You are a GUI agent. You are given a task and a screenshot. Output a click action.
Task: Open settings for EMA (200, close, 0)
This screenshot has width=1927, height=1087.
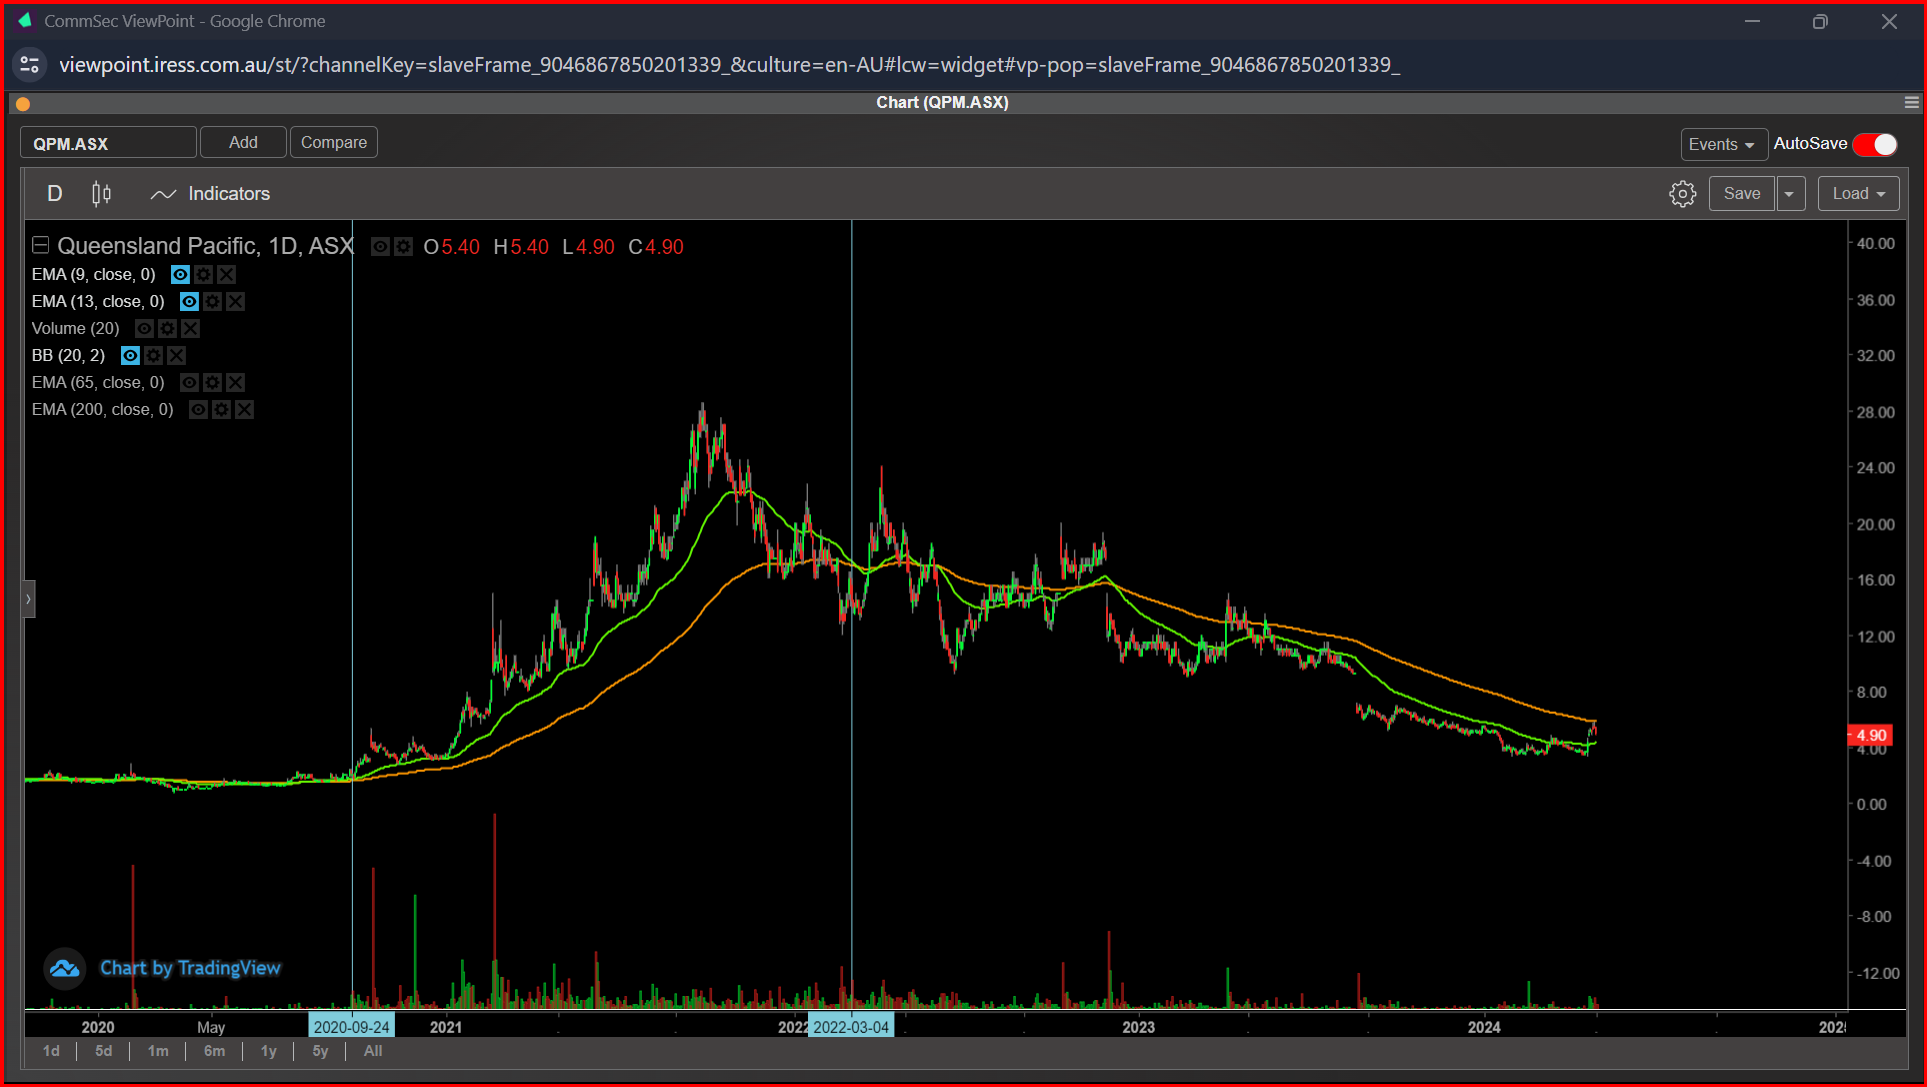(221, 409)
